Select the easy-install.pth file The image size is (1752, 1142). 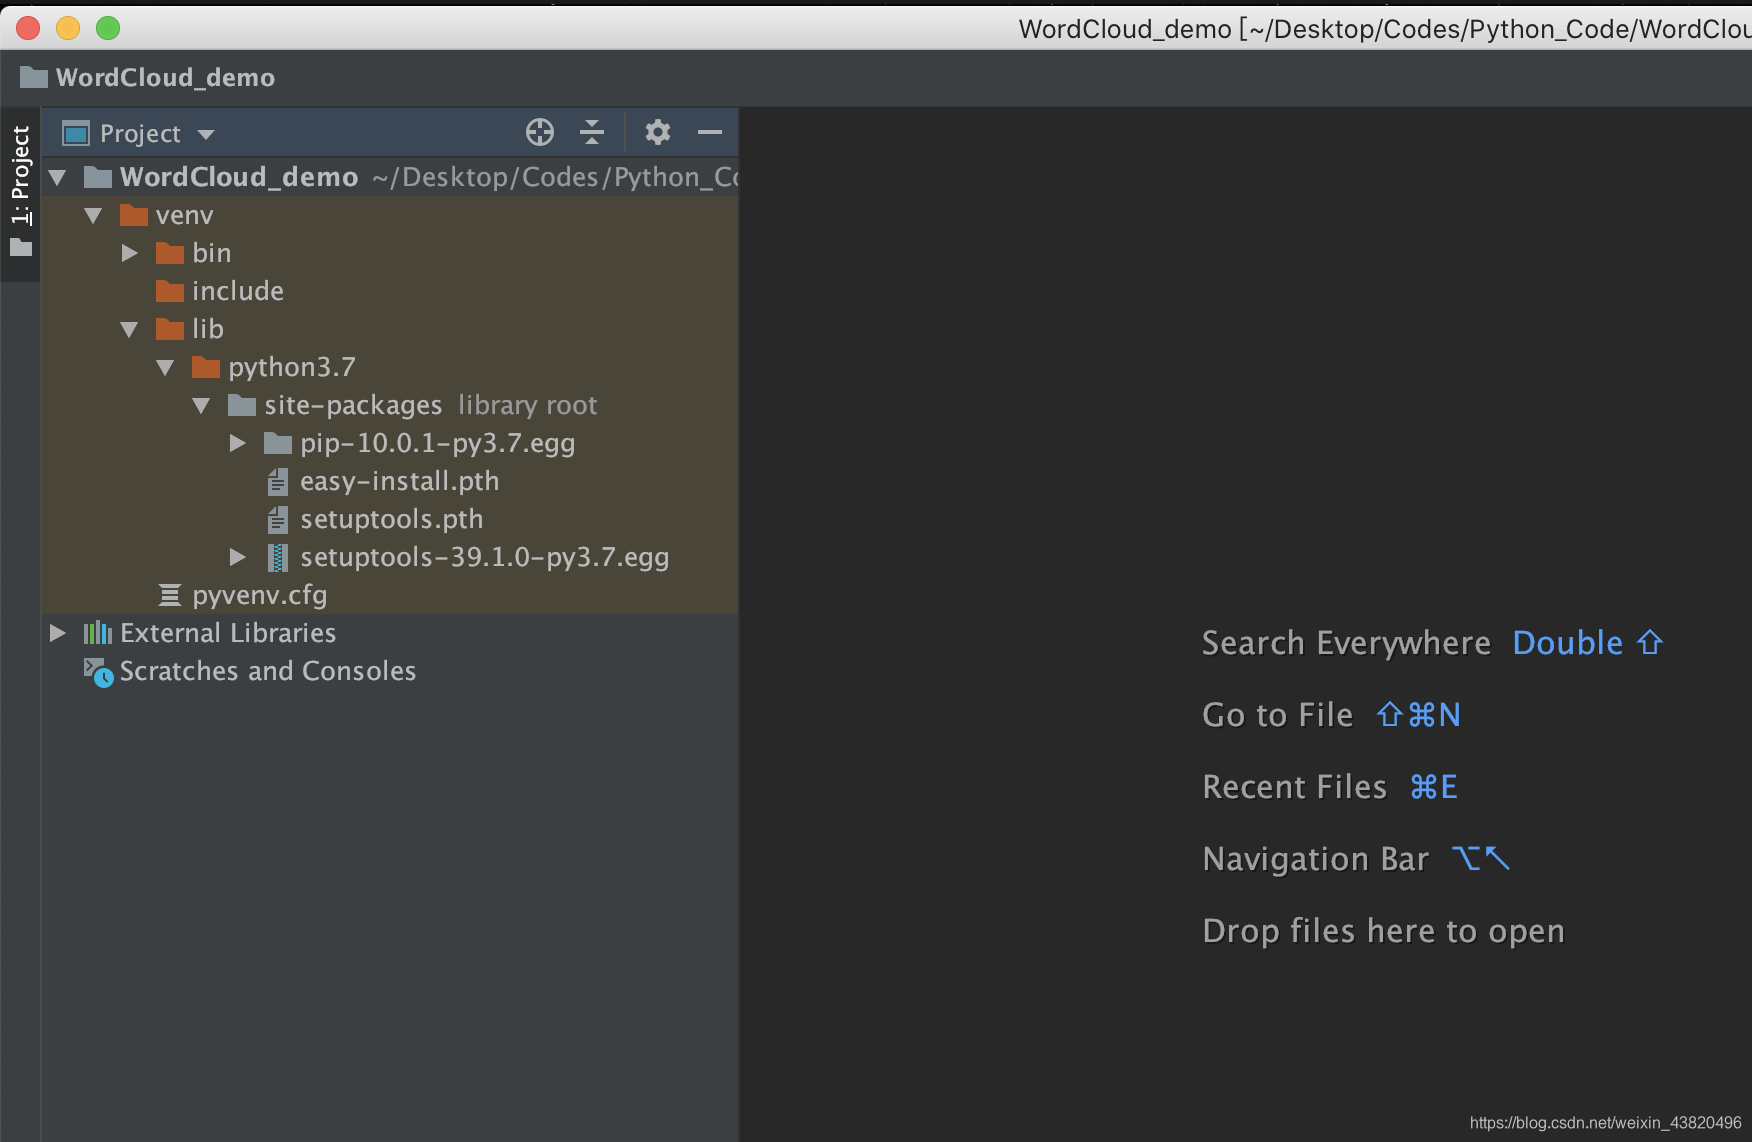point(400,481)
